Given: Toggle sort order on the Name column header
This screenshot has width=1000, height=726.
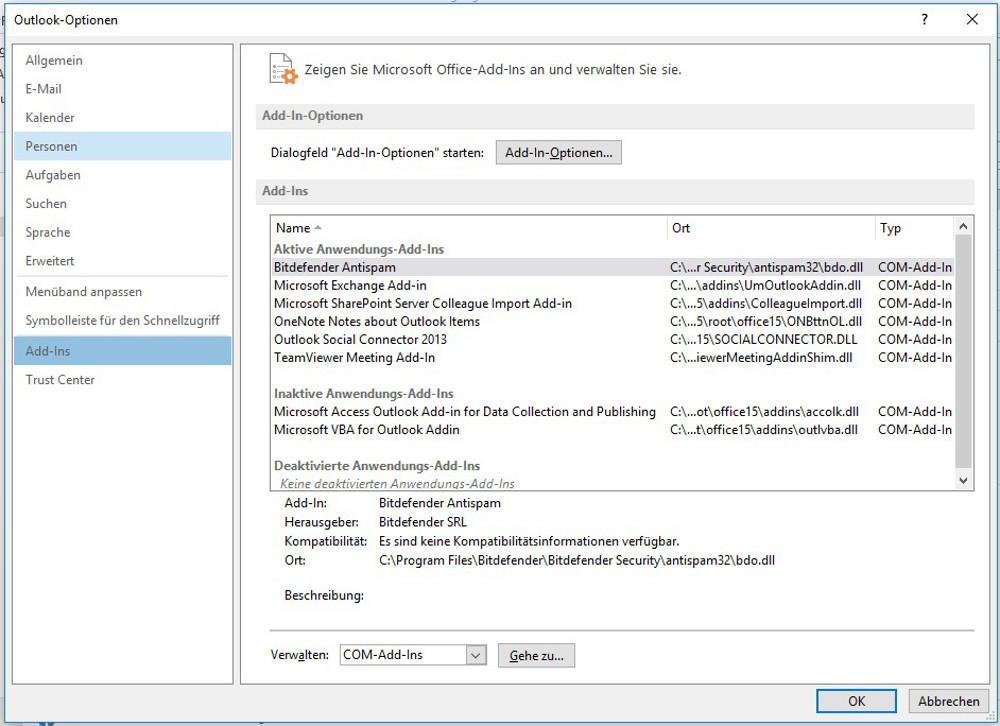Looking at the screenshot, I should coord(296,227).
